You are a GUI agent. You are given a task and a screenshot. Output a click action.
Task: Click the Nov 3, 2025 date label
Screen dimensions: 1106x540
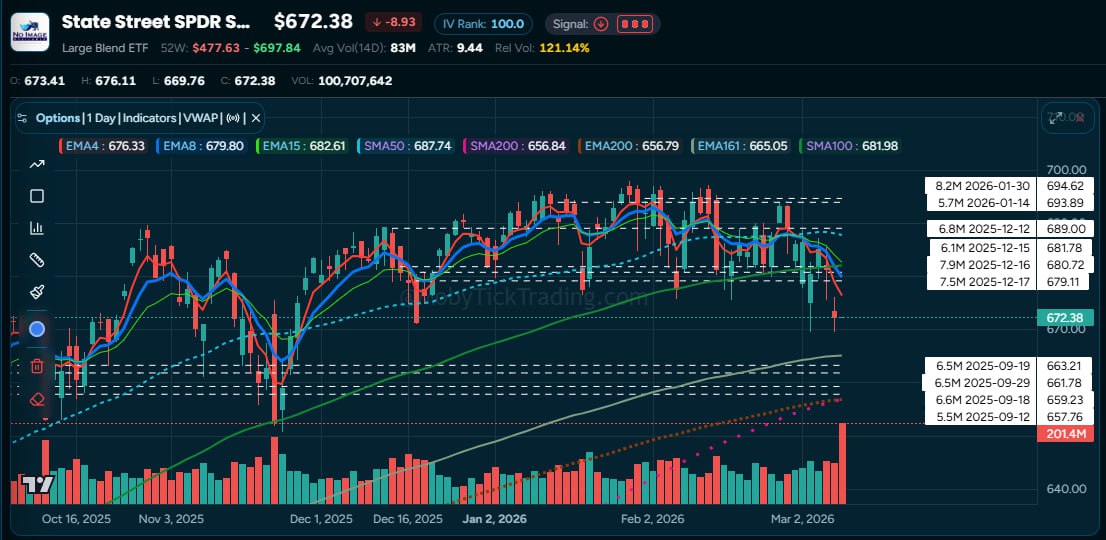171,519
